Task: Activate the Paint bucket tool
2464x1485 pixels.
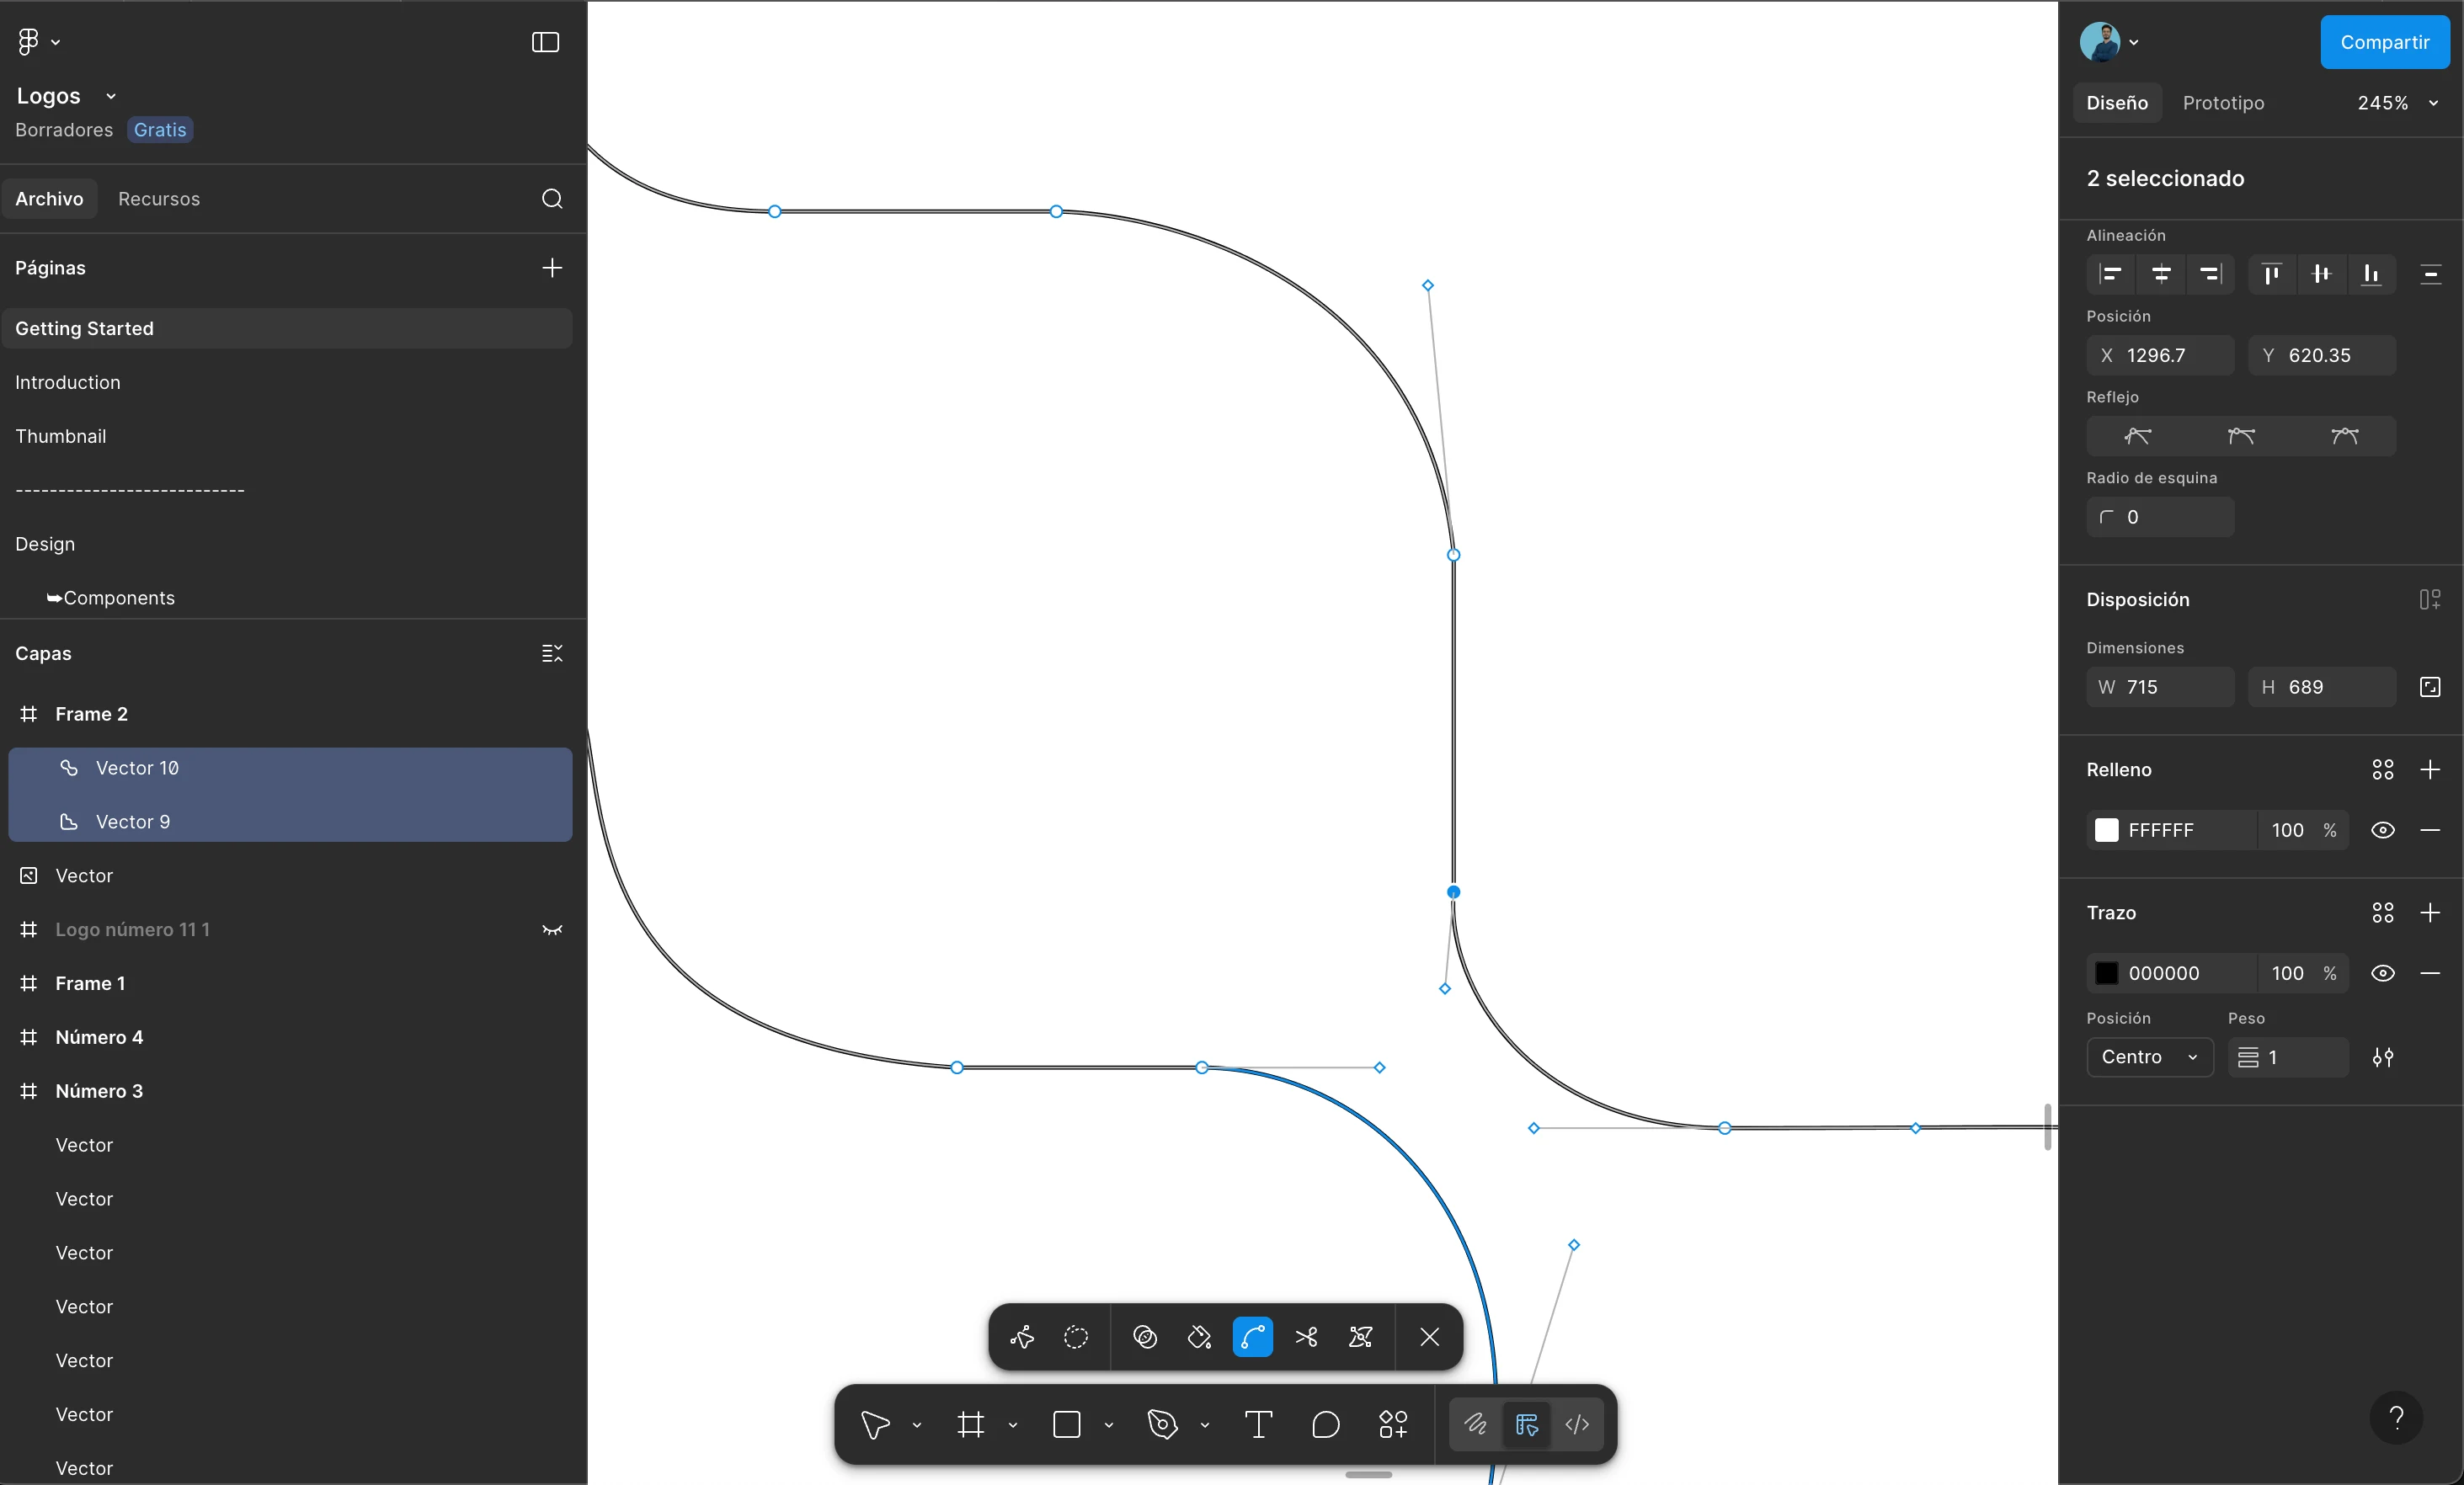Action: [x=1199, y=1337]
